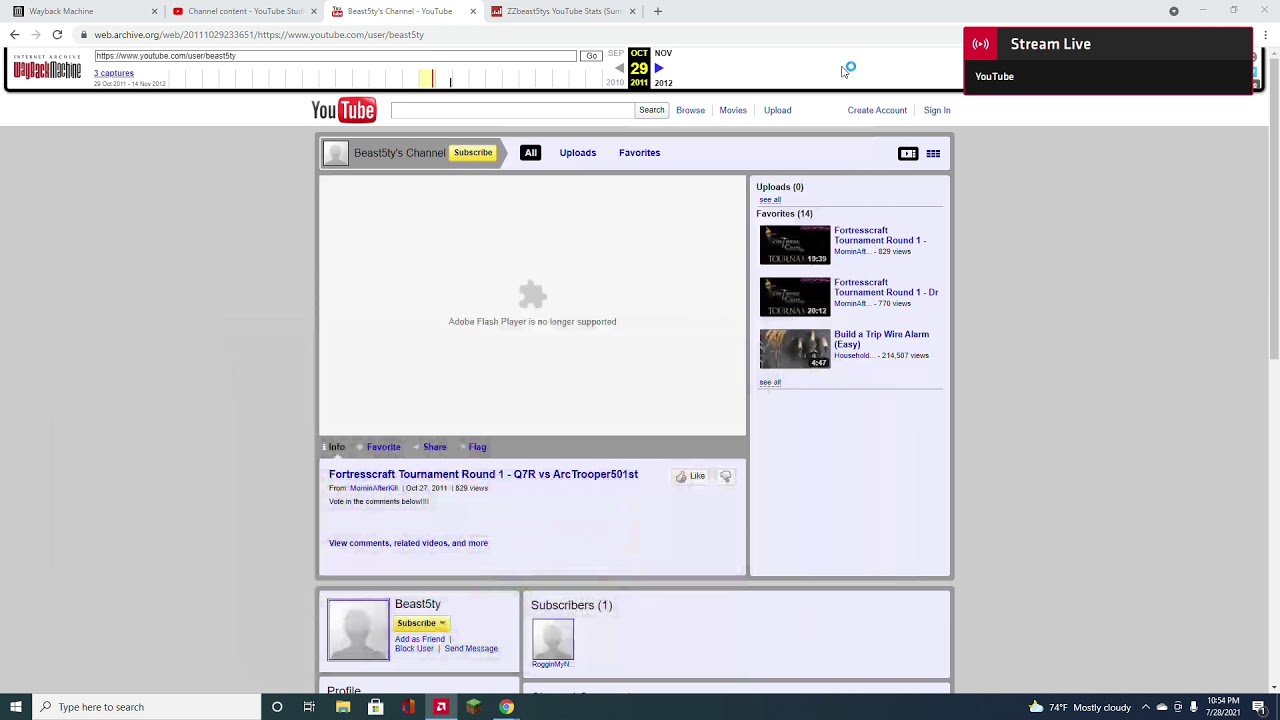Click the Beast5ty channel avatar in header
The width and height of the screenshot is (1280, 720).
click(336, 153)
